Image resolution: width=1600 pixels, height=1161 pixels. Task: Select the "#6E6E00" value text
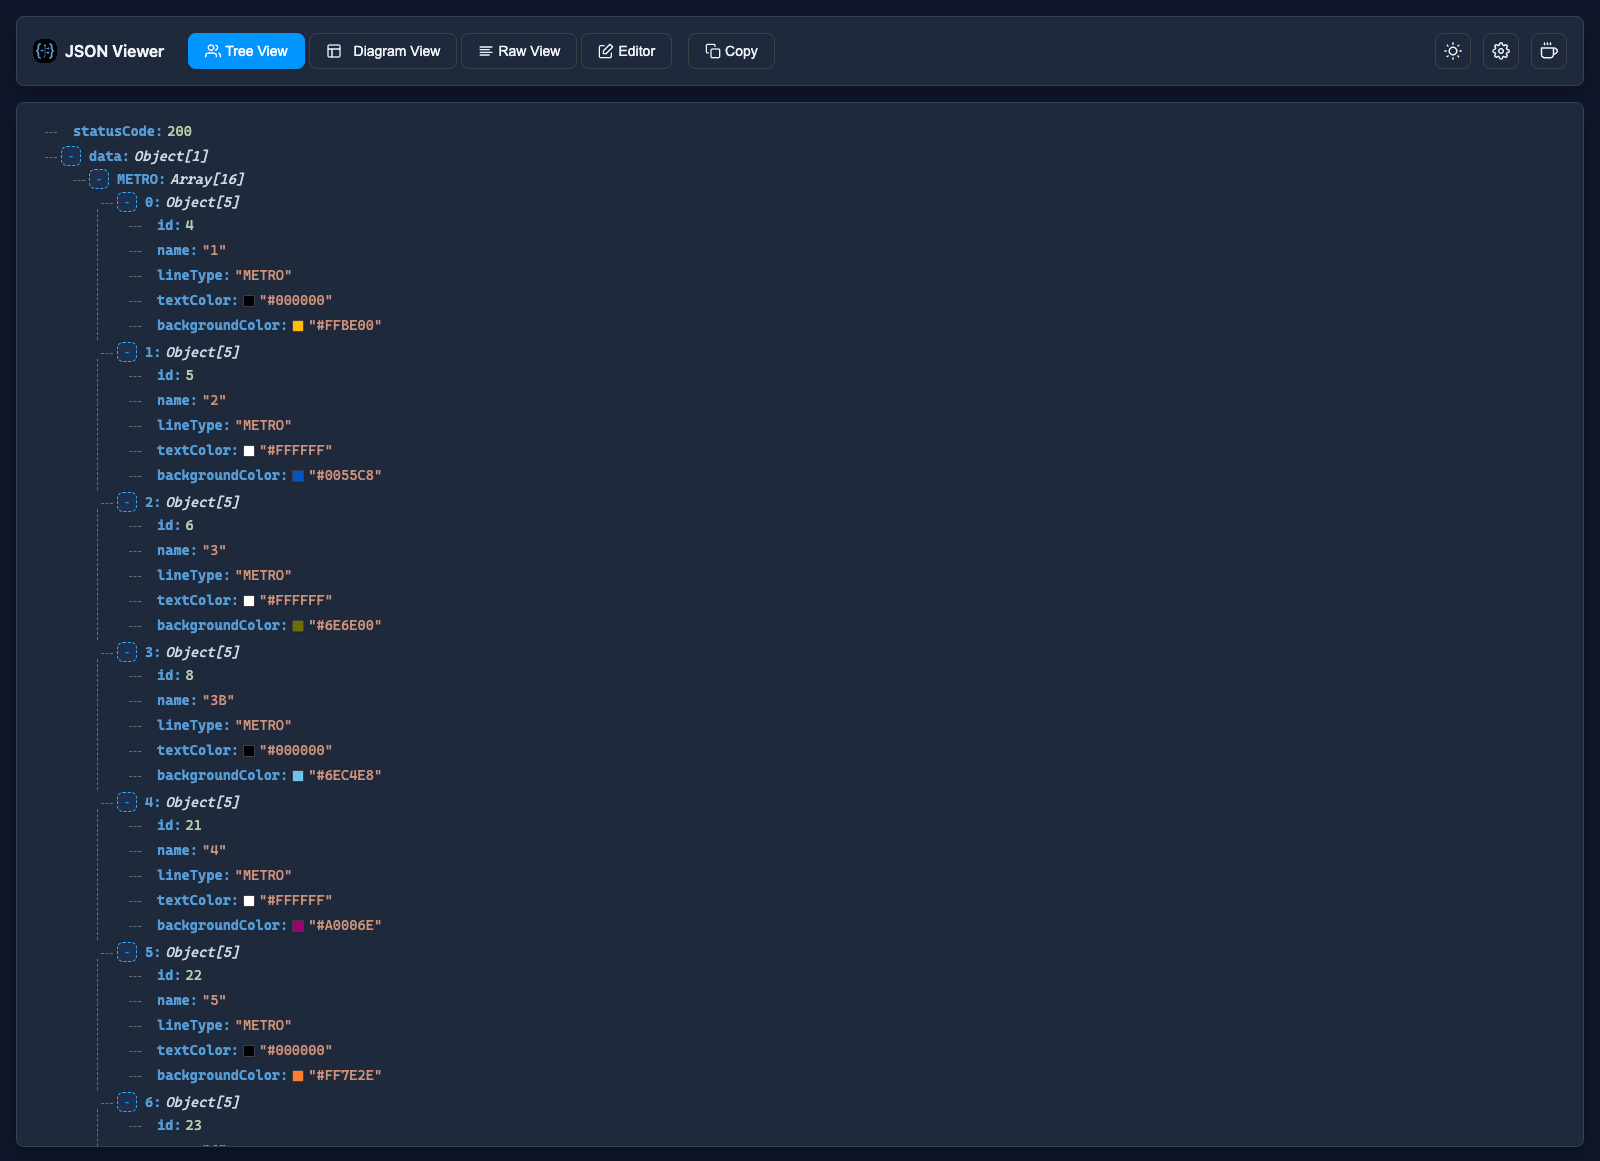pos(345,625)
